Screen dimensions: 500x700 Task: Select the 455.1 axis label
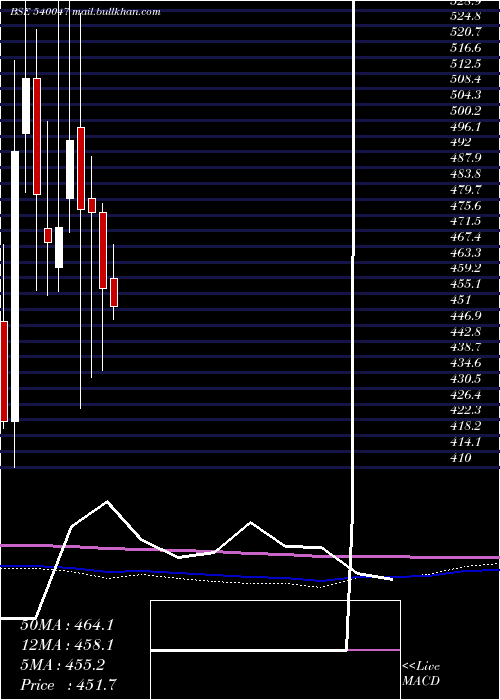pos(466,284)
